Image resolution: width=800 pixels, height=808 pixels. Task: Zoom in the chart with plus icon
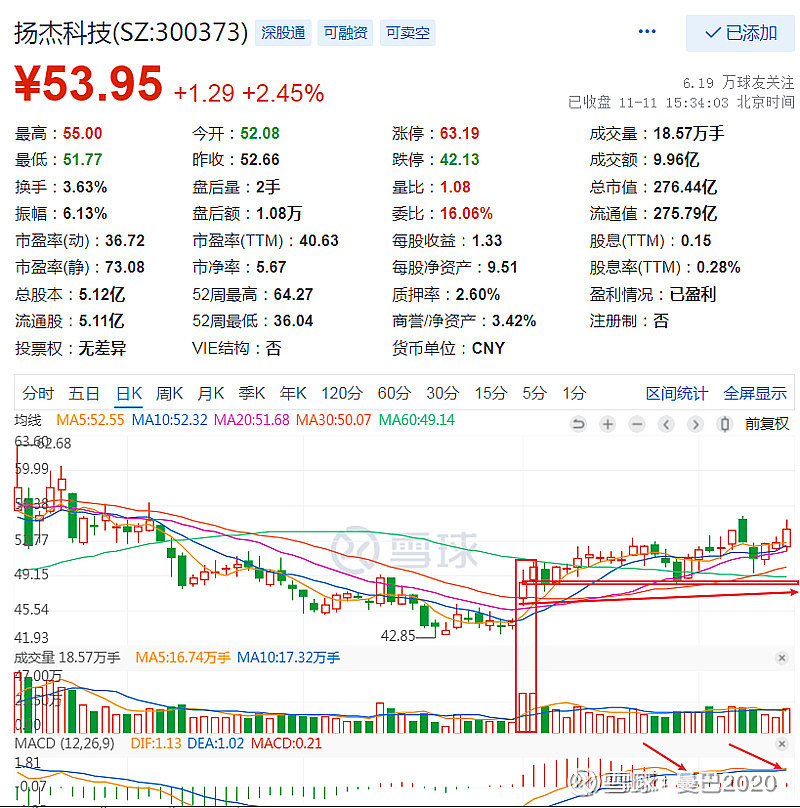(608, 425)
